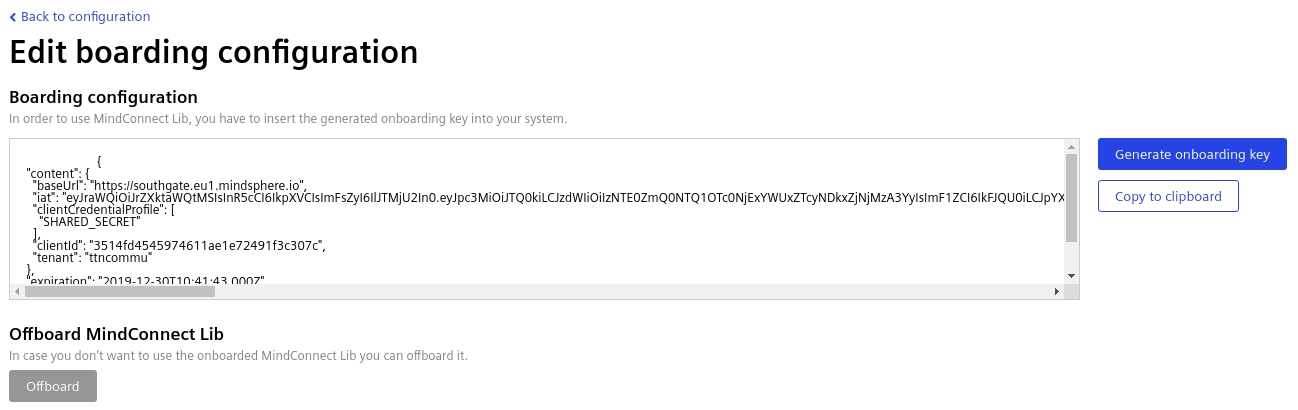Click the right arrow of the horizontal scrollbar
Image resolution: width=1298 pixels, height=410 pixels.
[x=1057, y=291]
